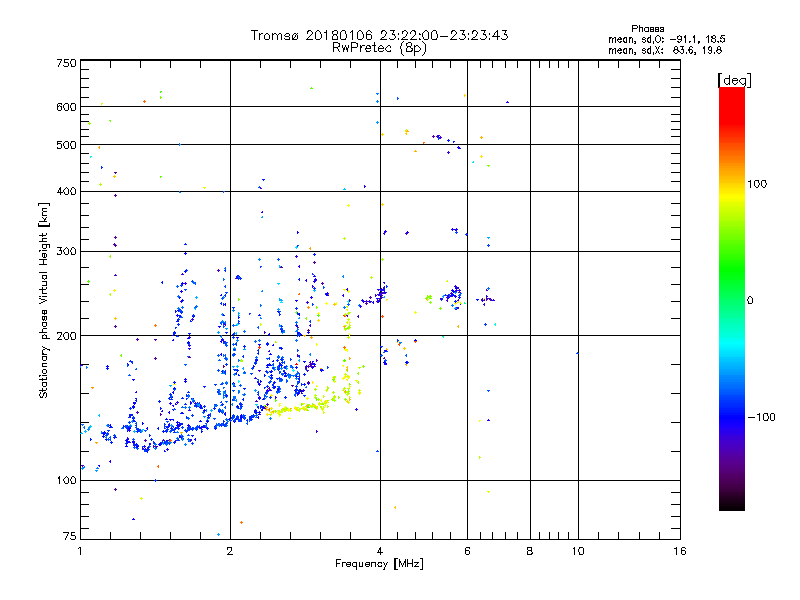The width and height of the screenshot is (800, 600).
Task: Click the x-axis tick label '8'
Action: (530, 551)
